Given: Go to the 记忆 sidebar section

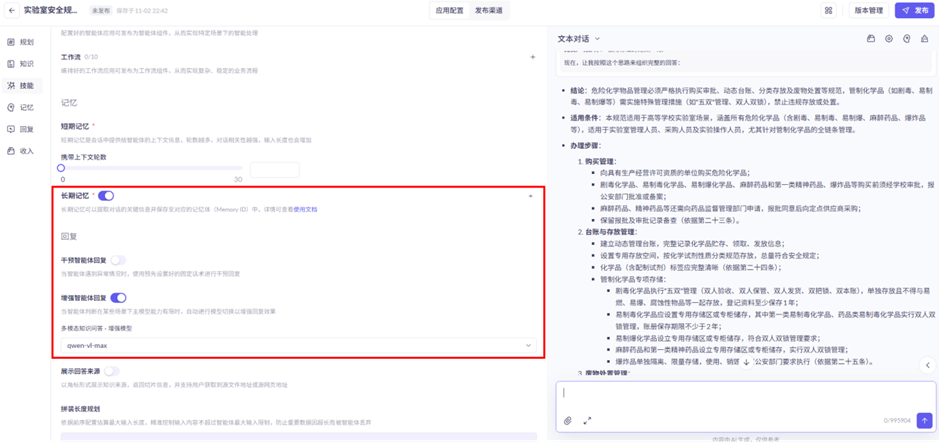Looking at the screenshot, I should (x=22, y=107).
